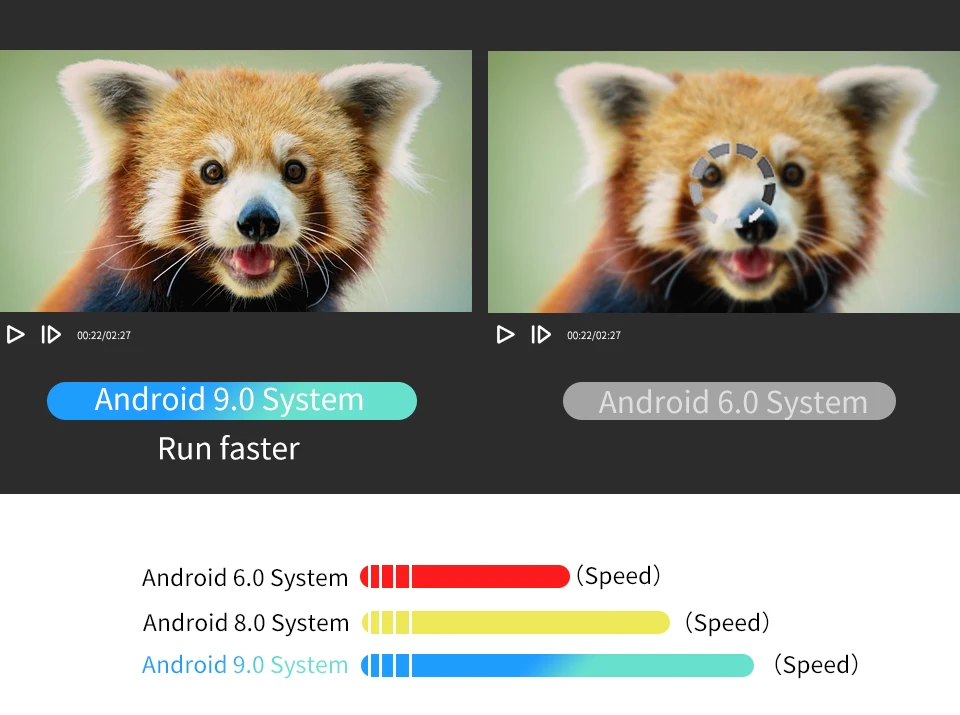This screenshot has height=715, width=960.
Task: Click the blue-teal Android 9.0 speed bar
Action: pyautogui.click(x=557, y=665)
